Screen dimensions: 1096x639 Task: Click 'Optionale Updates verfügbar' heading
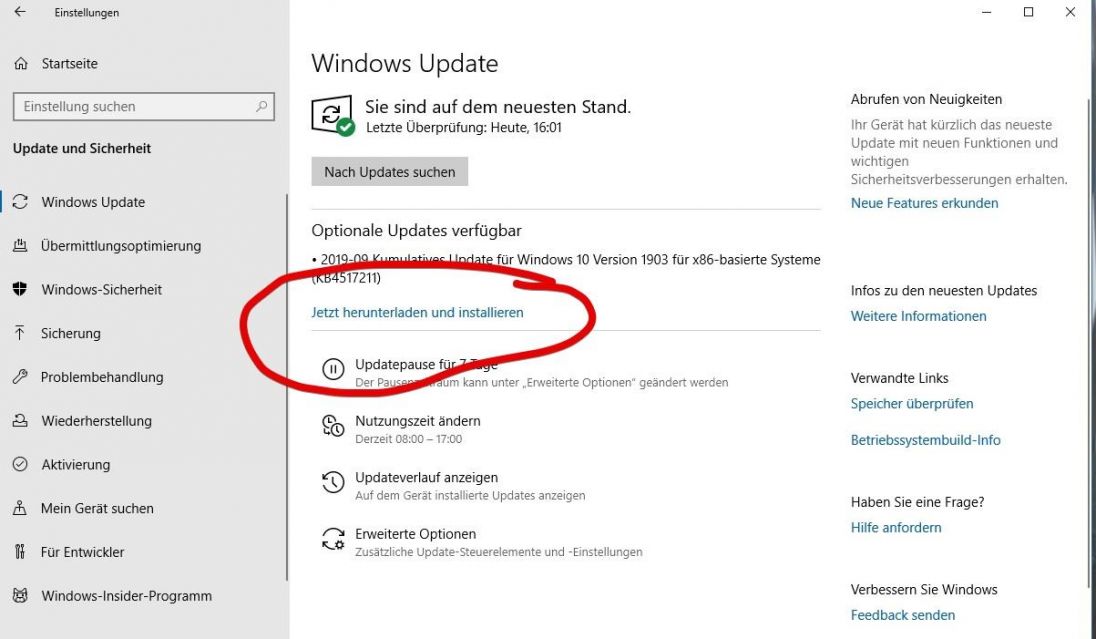(x=417, y=230)
